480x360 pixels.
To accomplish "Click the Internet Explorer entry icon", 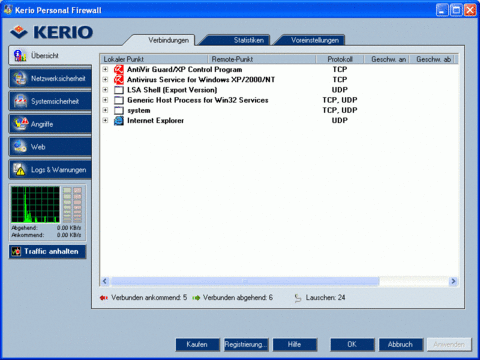I will (x=119, y=120).
